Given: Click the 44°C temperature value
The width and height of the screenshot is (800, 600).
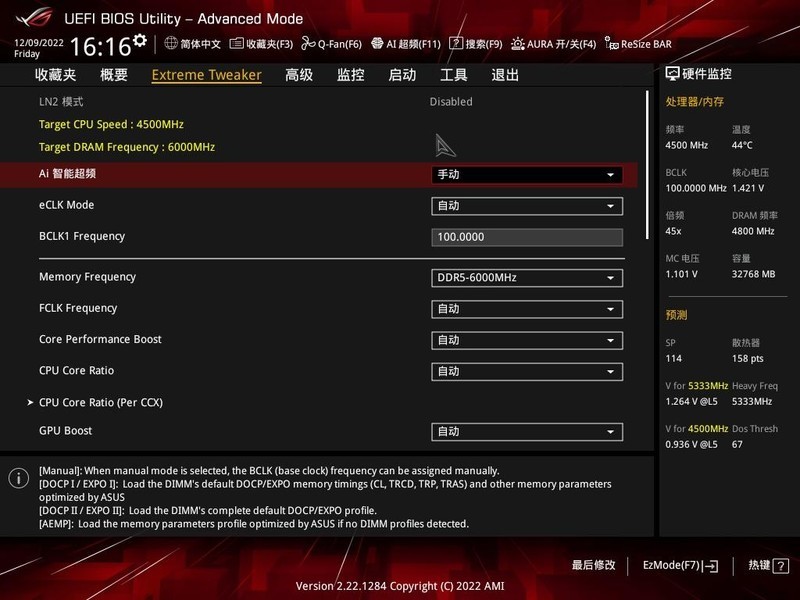Looking at the screenshot, I should 742,145.
